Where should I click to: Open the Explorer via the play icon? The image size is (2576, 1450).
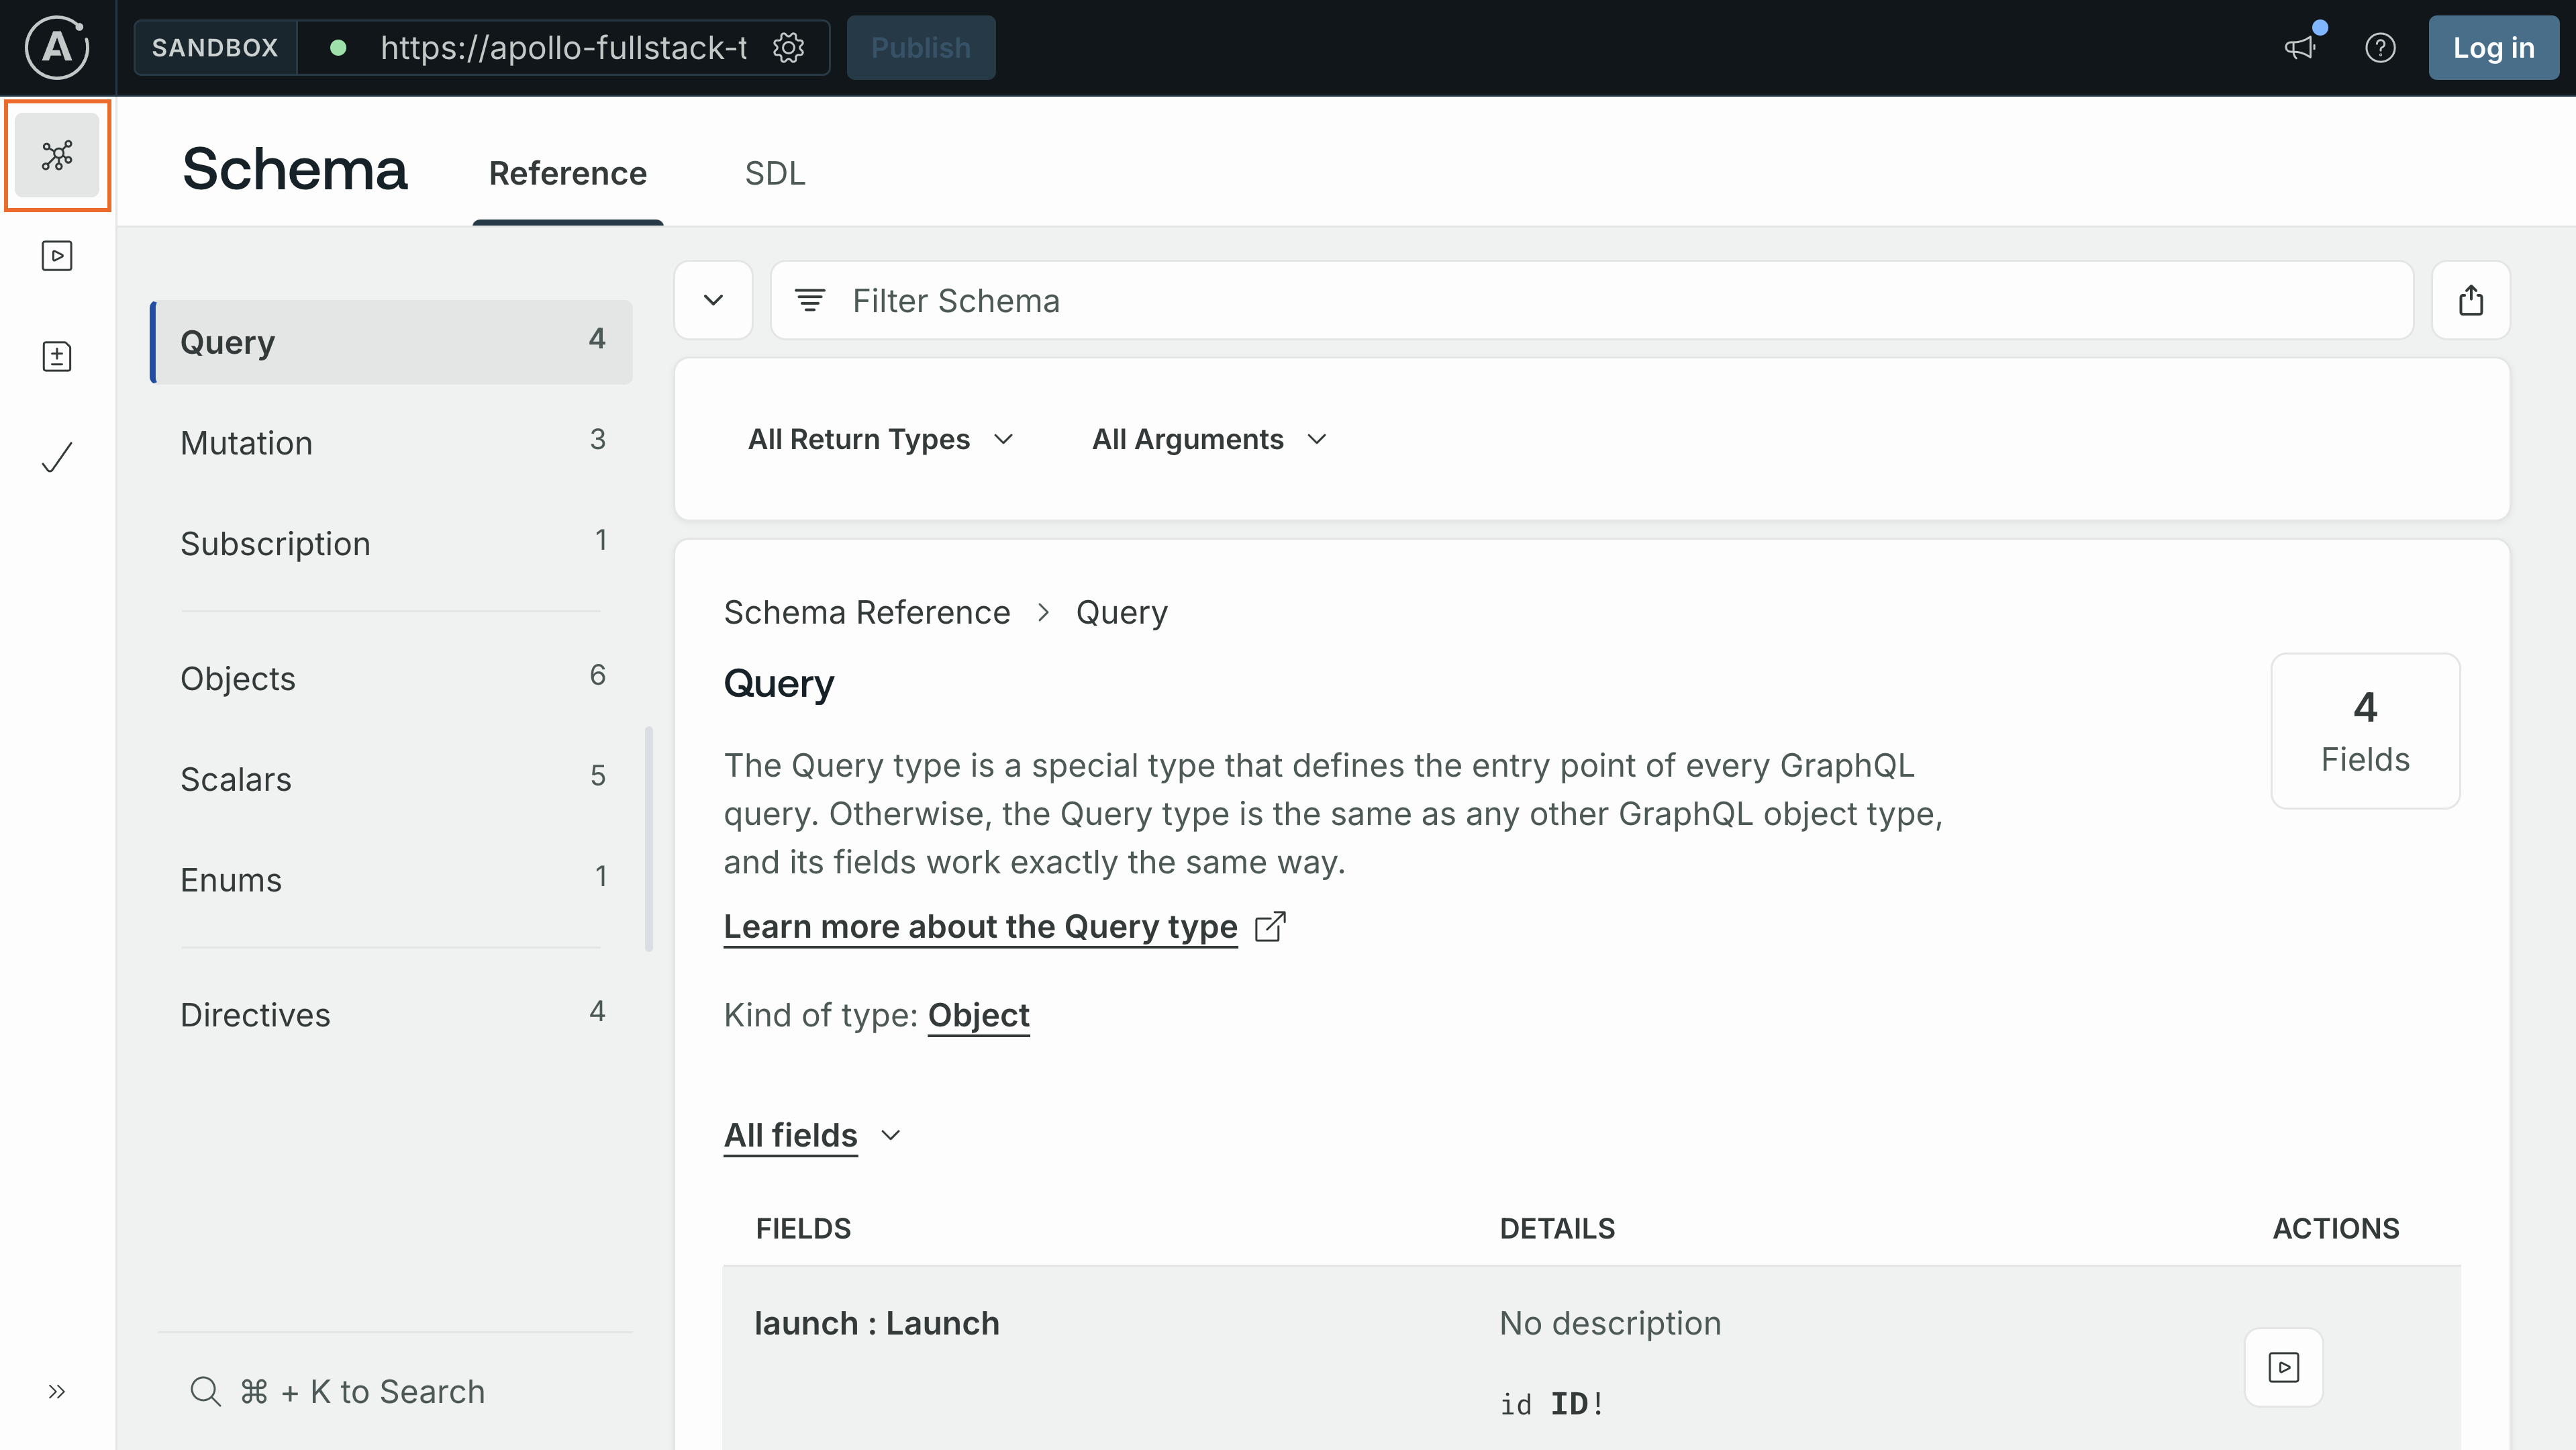(57, 256)
